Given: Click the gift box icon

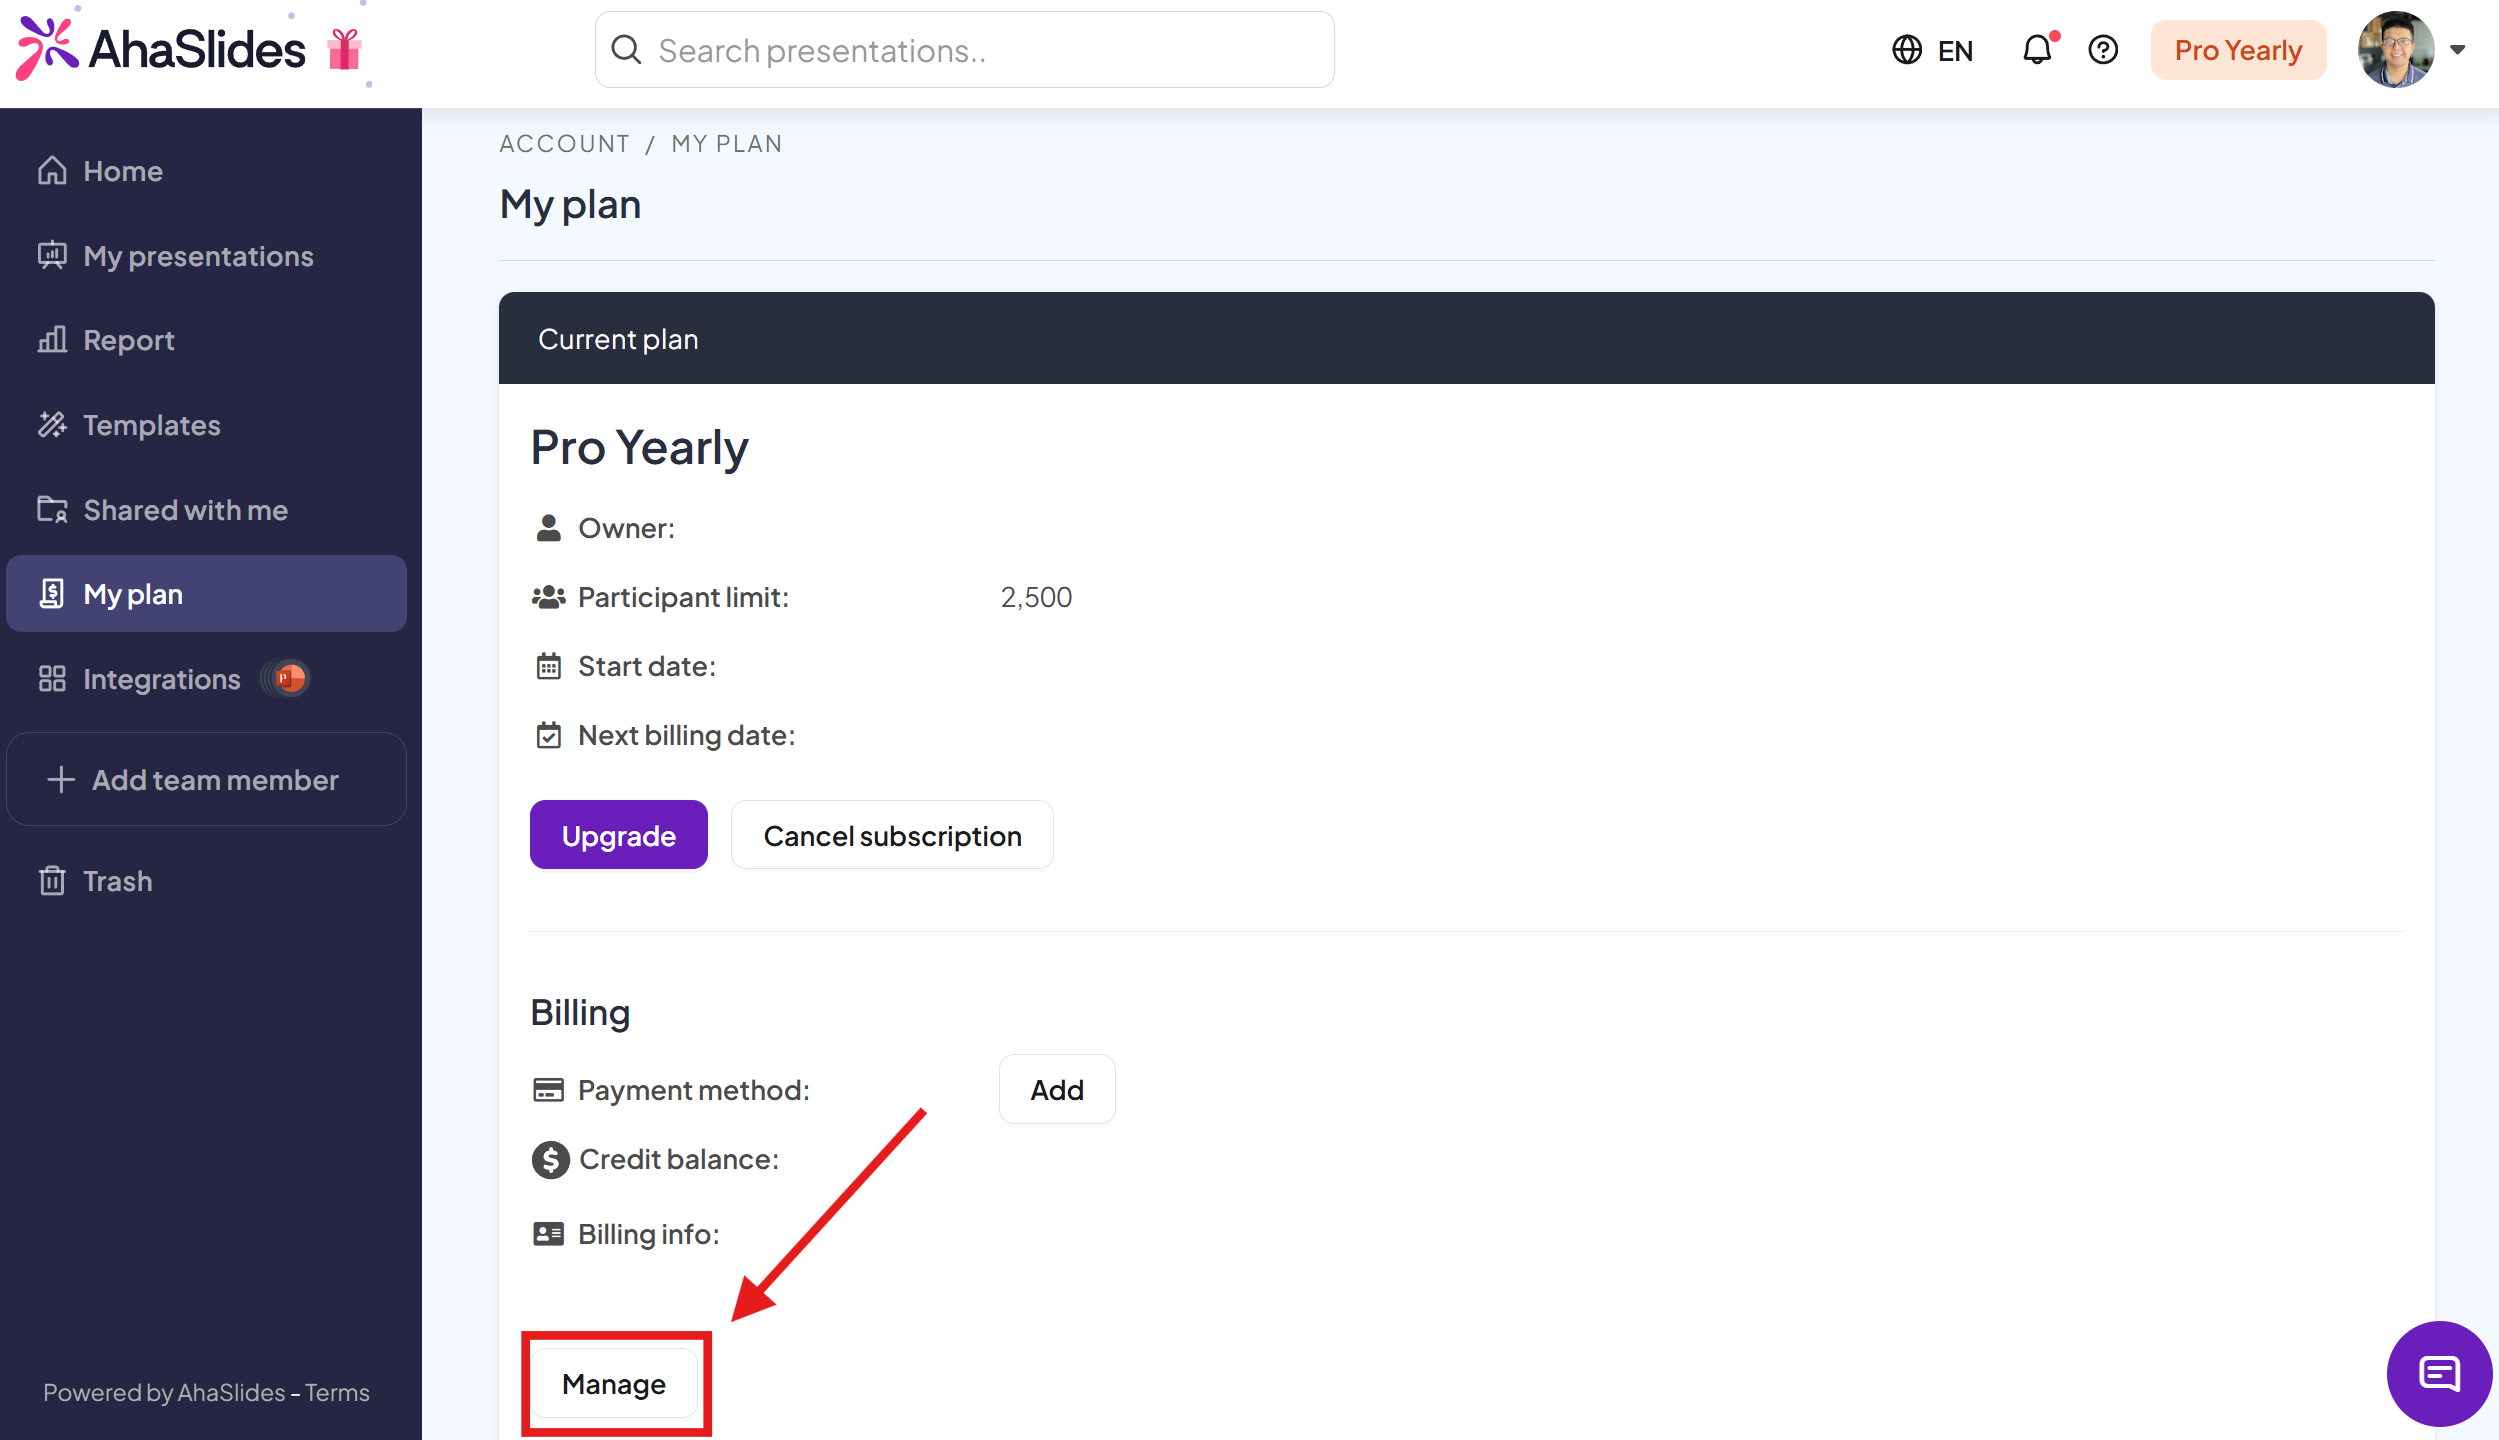Looking at the screenshot, I should pyautogui.click(x=344, y=50).
